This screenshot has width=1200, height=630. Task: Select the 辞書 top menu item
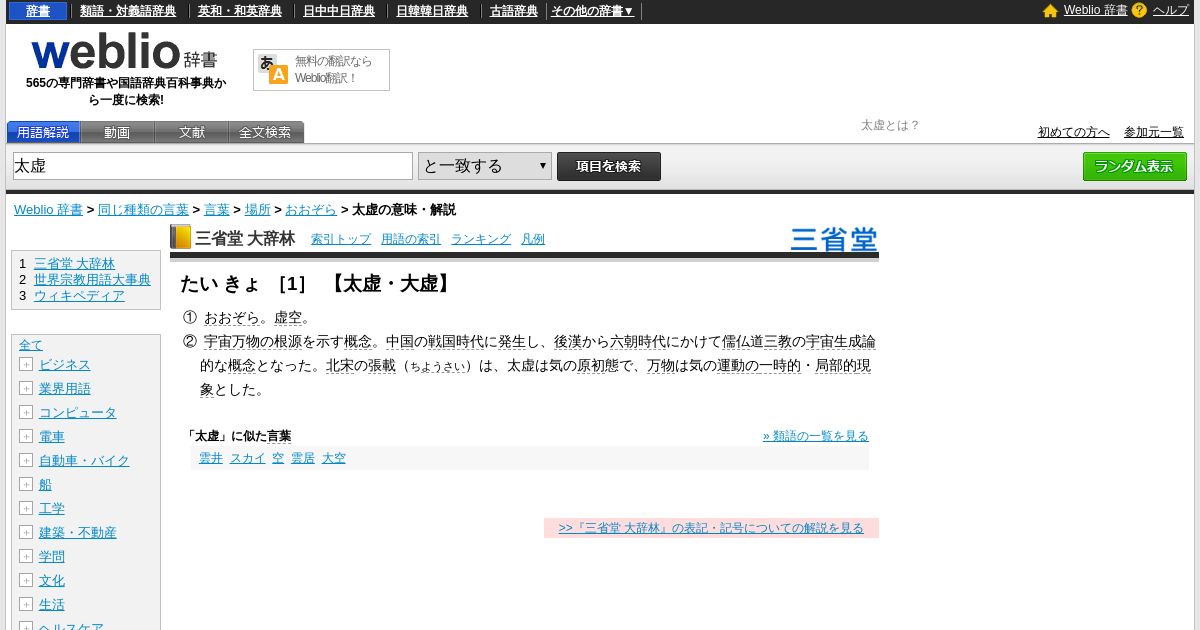click(38, 11)
